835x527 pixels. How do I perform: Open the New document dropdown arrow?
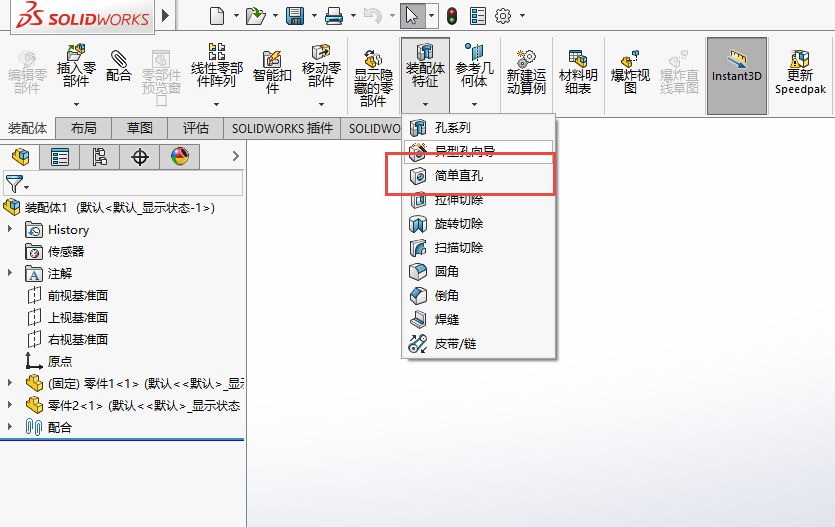pos(235,15)
